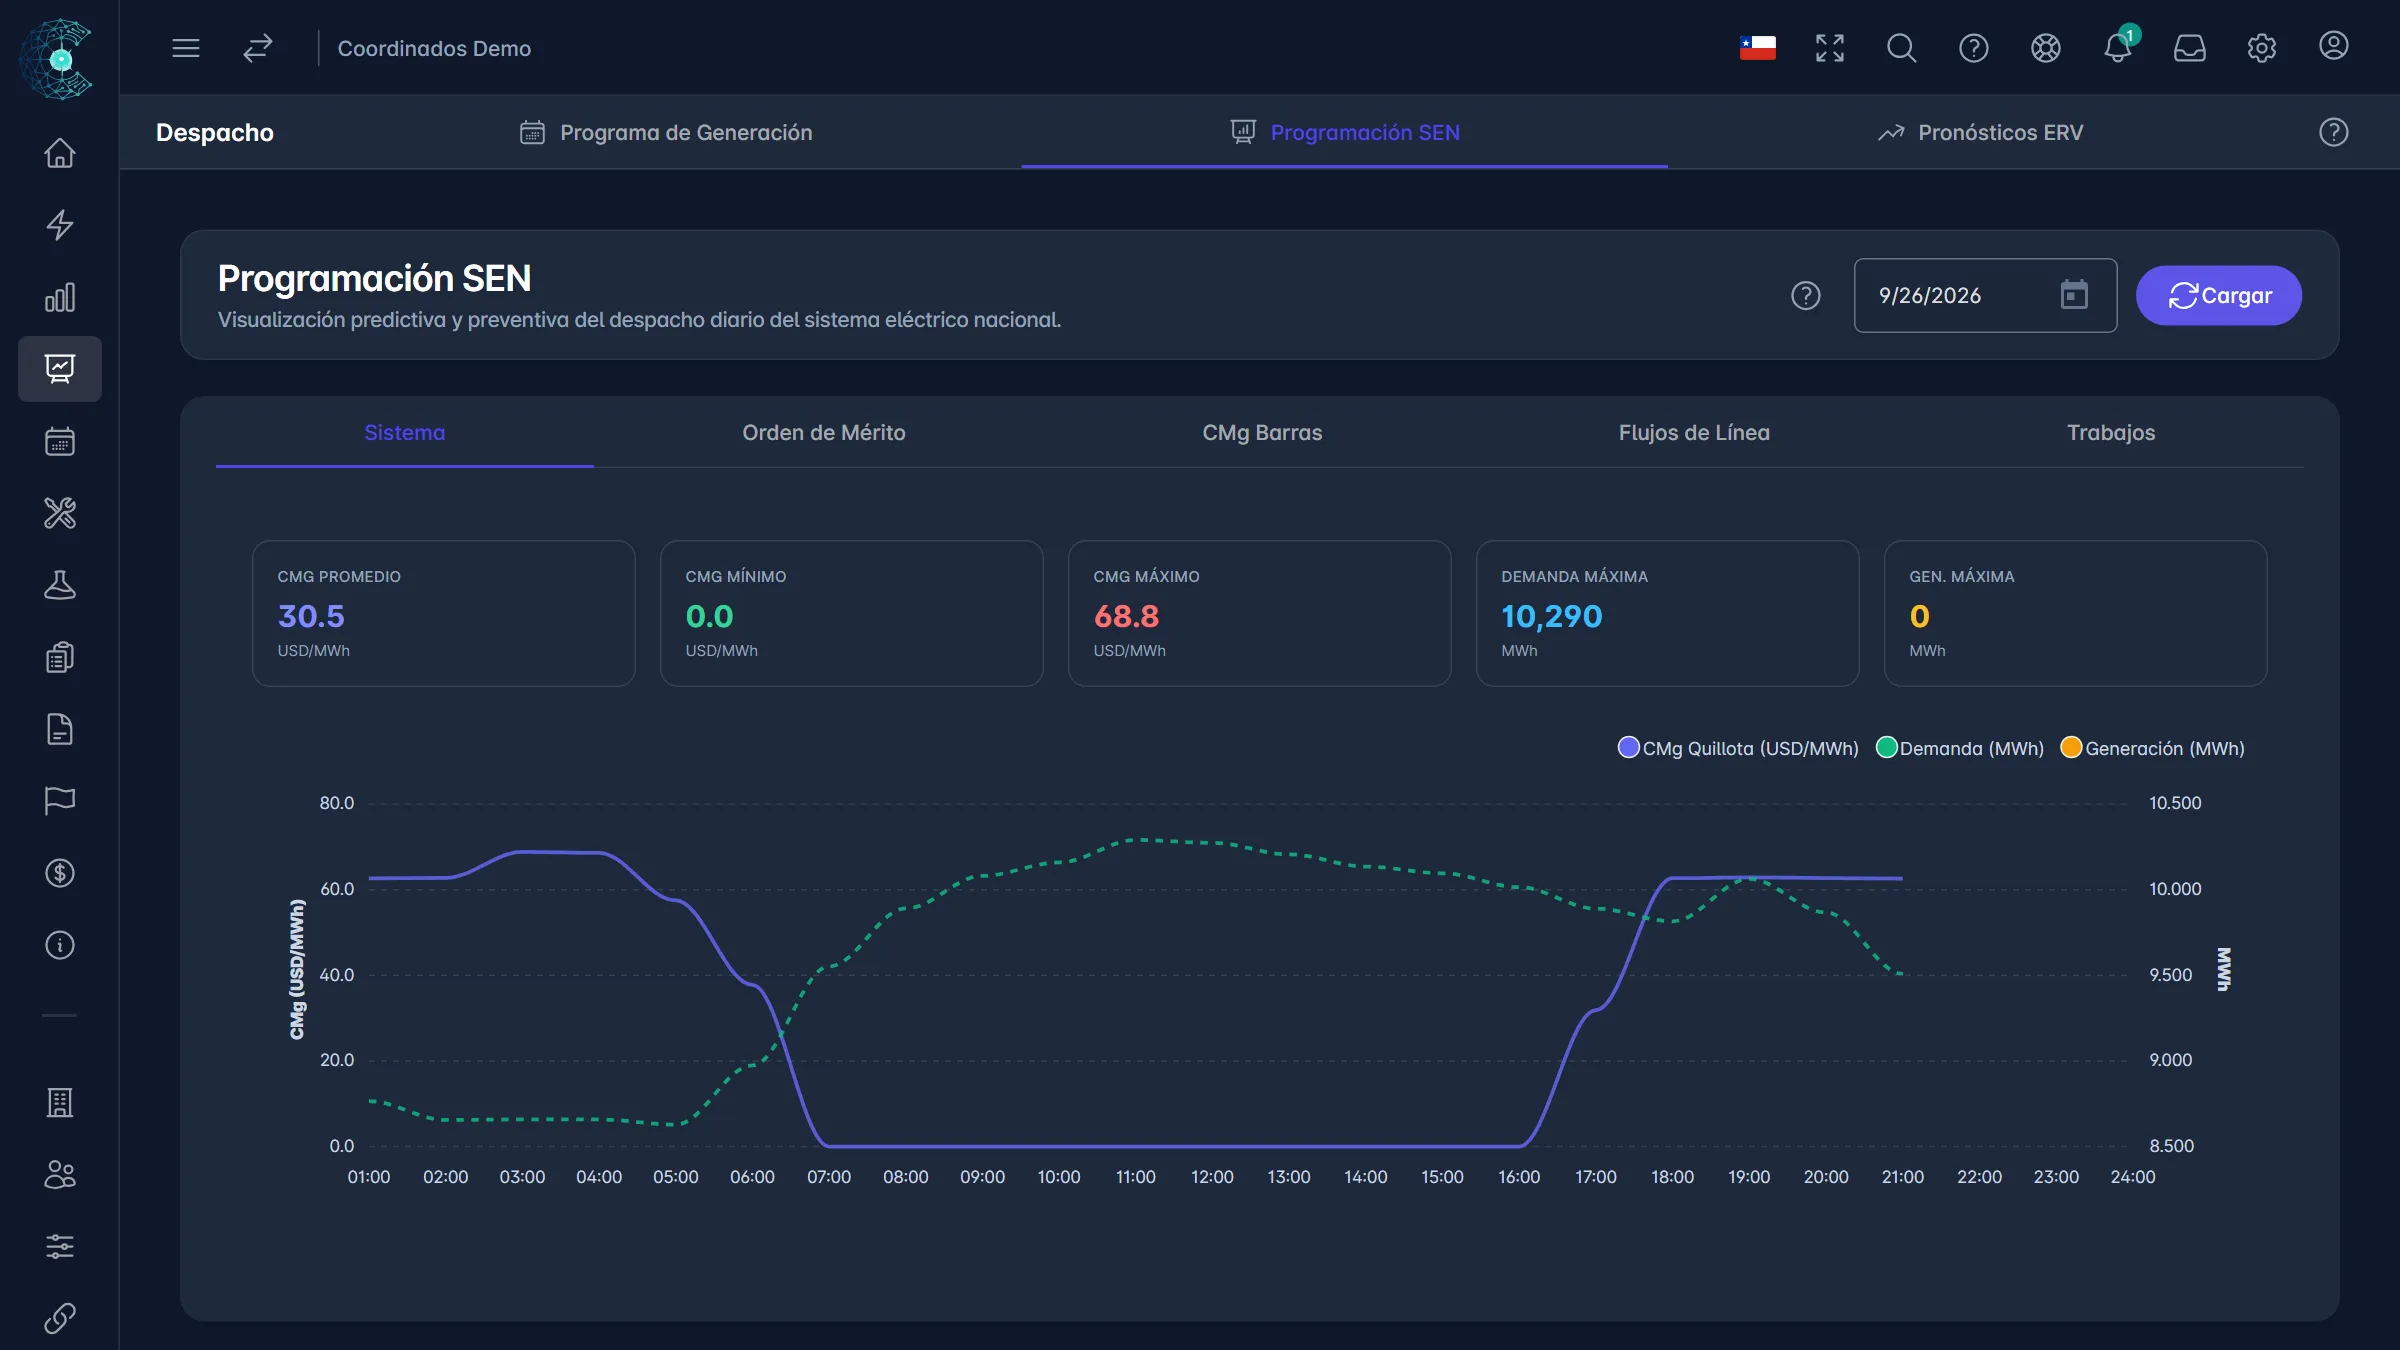
Task: Open the info circle sidebar icon
Action: click(60, 945)
